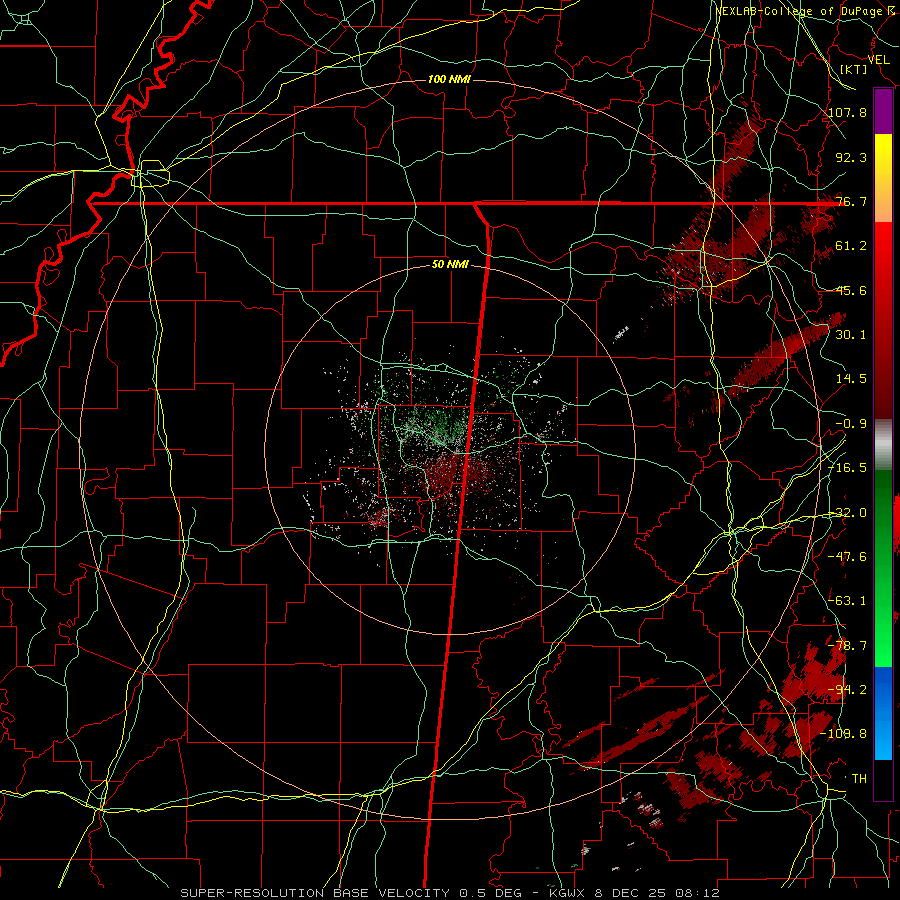The height and width of the screenshot is (900, 900).
Task: Click the -78.7 velocity scale value
Action: click(x=847, y=646)
